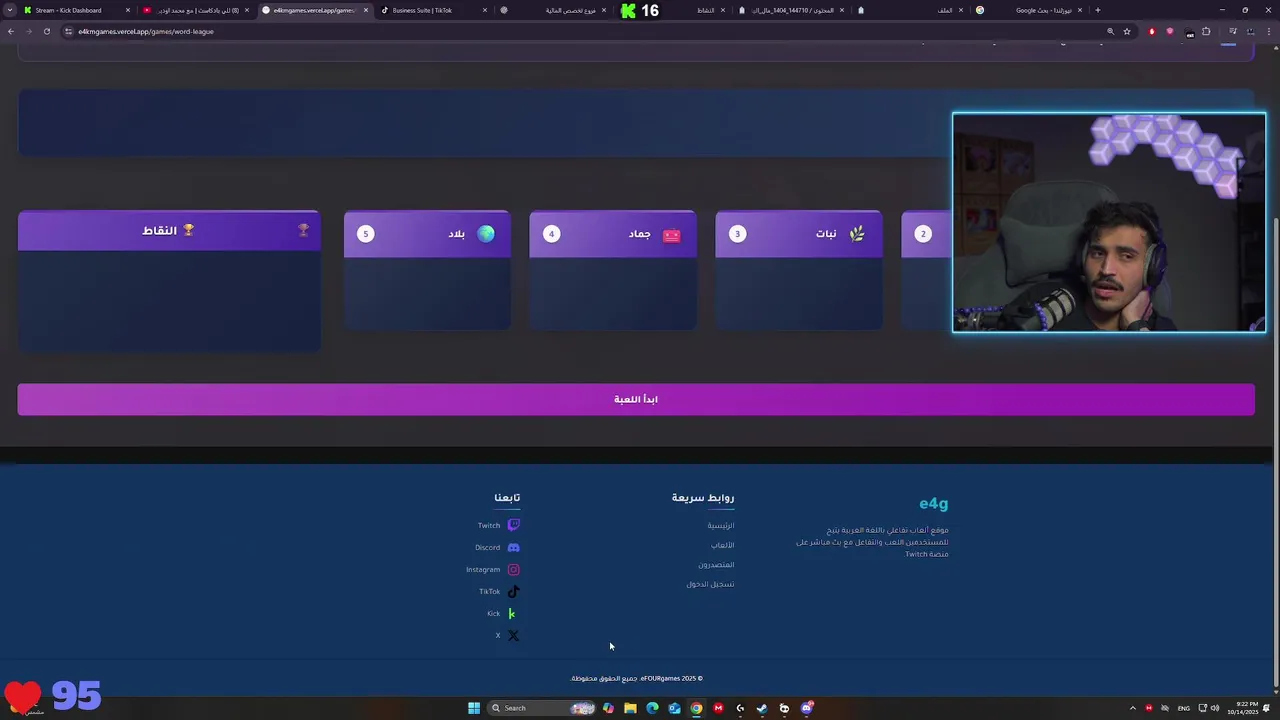Click the zoom magnifier icon in the address bar
Viewport: 1280px width, 720px height.
1110,31
